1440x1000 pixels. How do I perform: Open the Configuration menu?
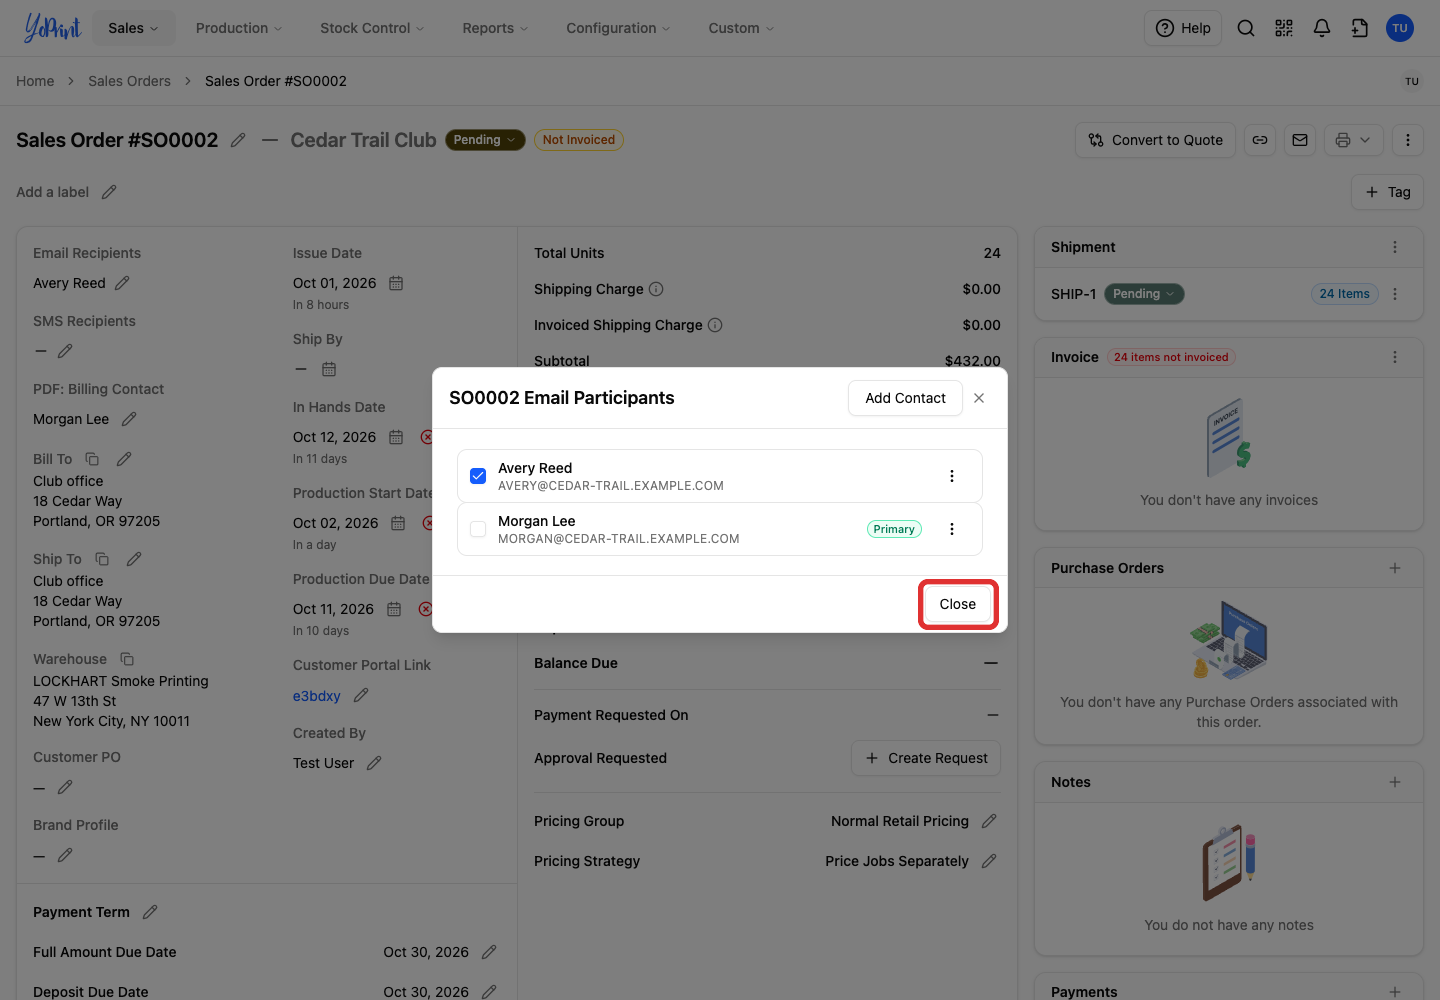click(618, 28)
